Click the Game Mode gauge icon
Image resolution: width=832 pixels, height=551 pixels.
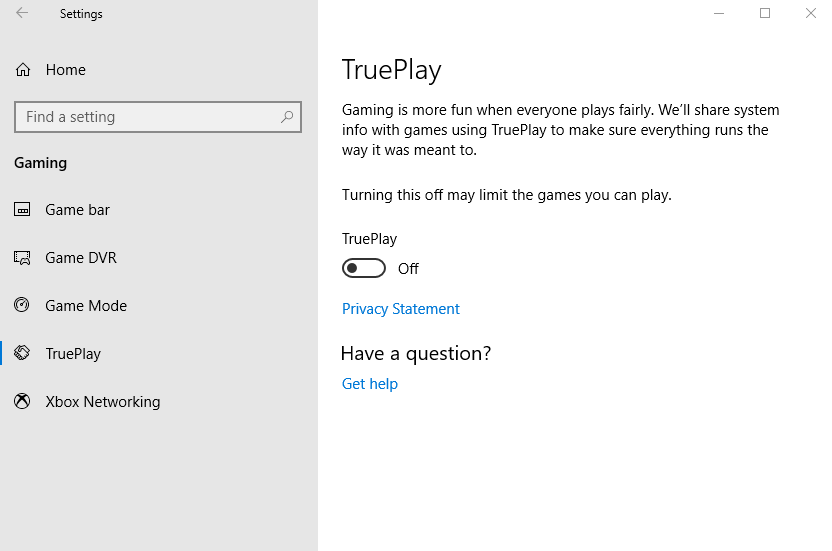(x=22, y=306)
